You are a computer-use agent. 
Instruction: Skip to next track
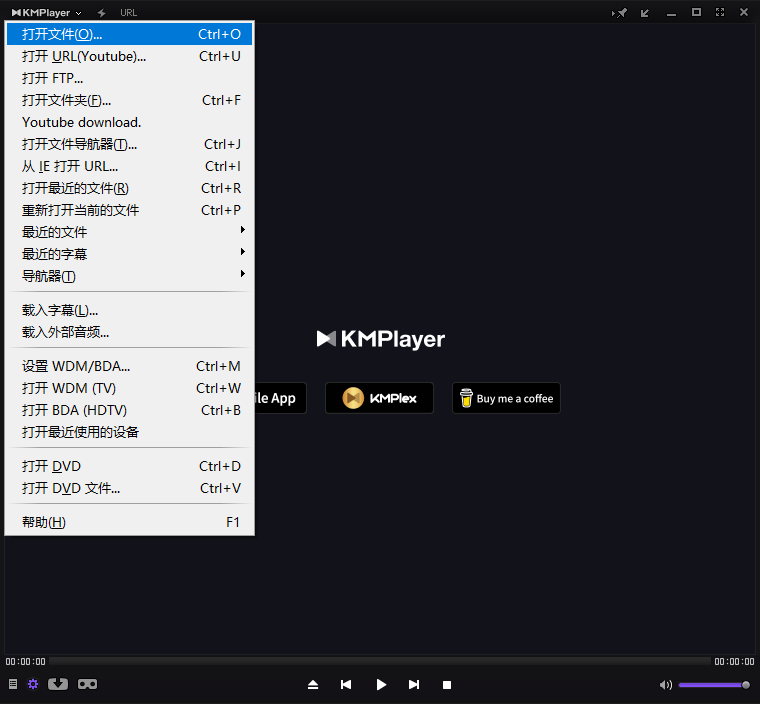pyautogui.click(x=413, y=685)
